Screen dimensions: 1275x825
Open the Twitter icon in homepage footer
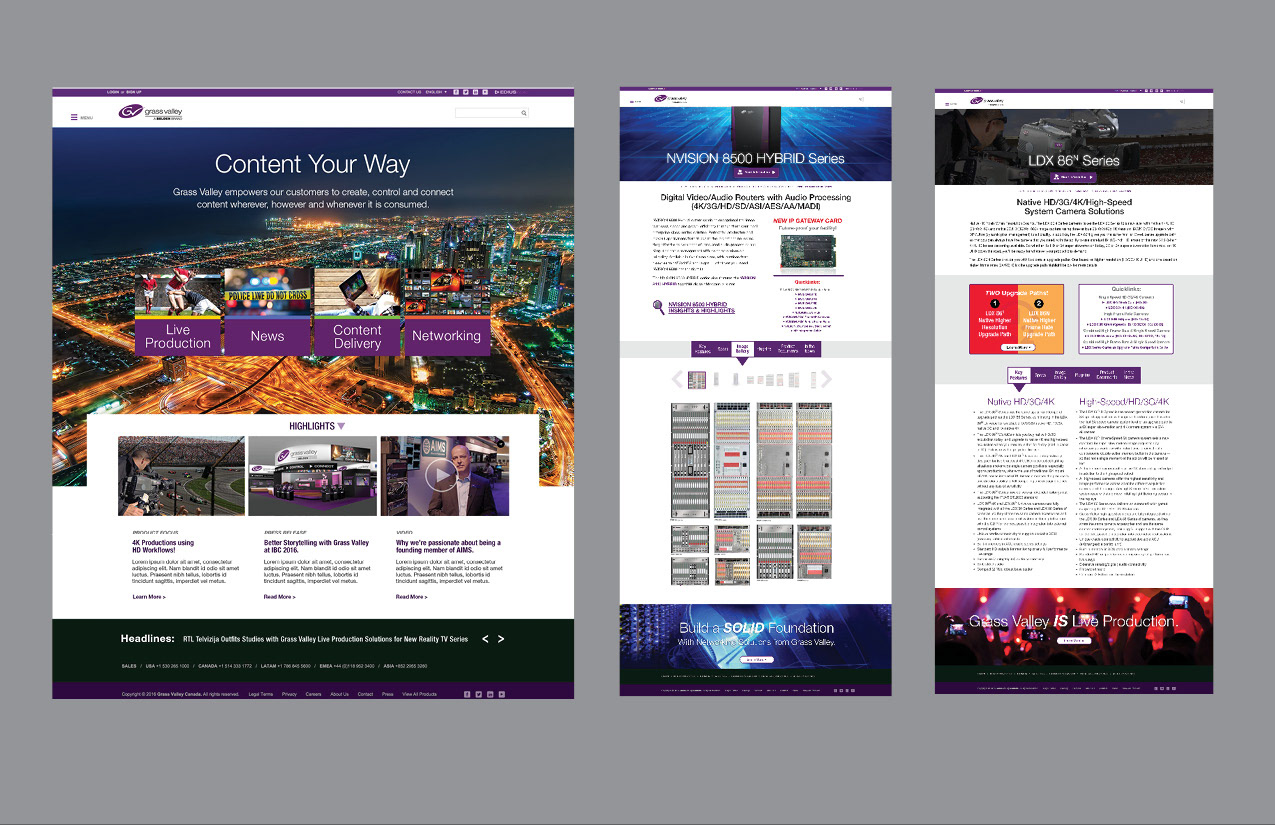pos(478,693)
